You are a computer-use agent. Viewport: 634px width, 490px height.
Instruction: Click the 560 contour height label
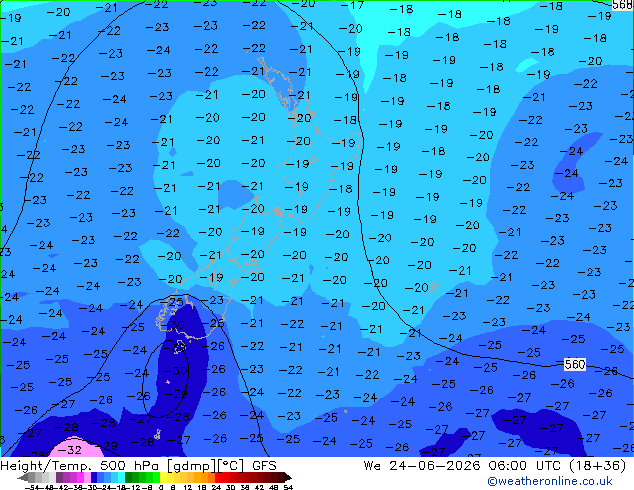[575, 365]
